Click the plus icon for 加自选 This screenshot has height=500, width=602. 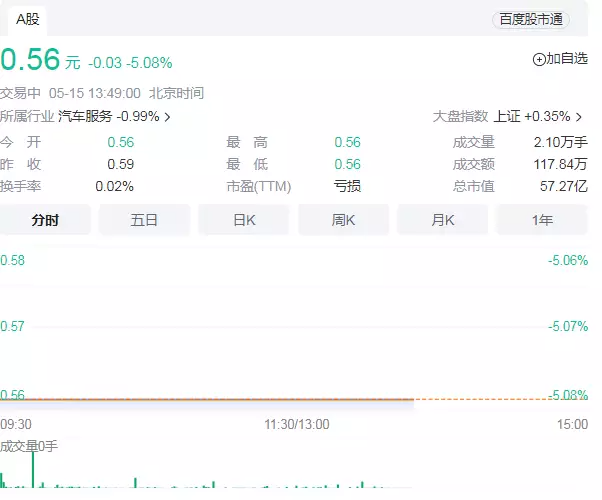click(x=539, y=60)
